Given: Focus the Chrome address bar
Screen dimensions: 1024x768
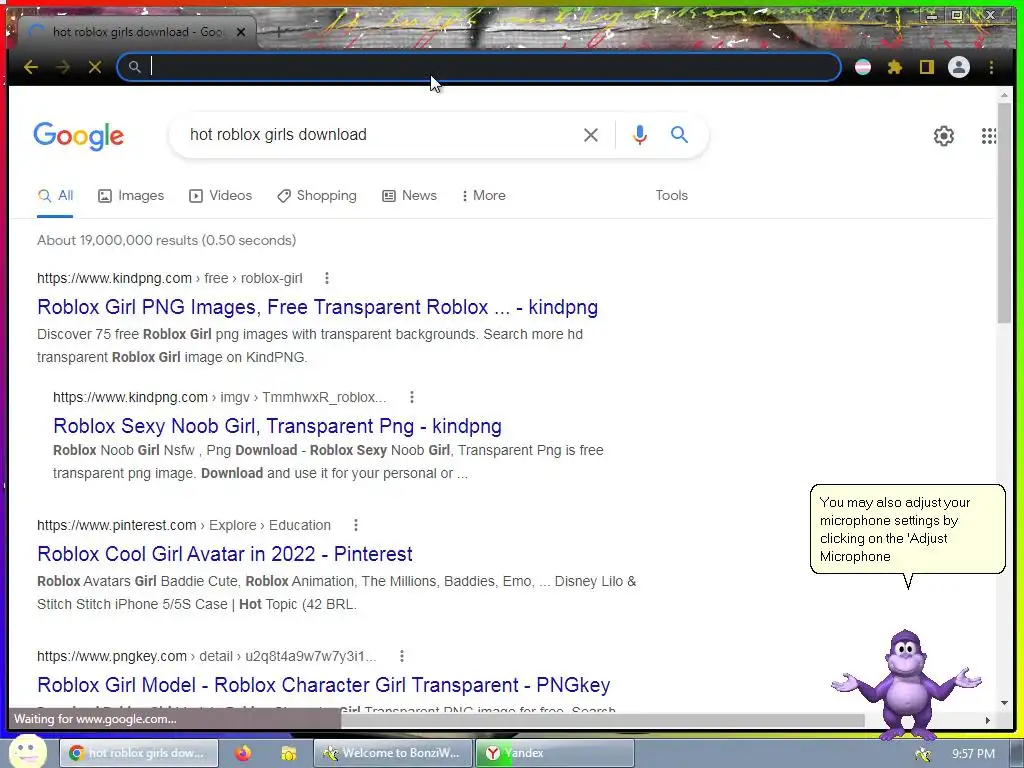Looking at the screenshot, I should (479, 67).
